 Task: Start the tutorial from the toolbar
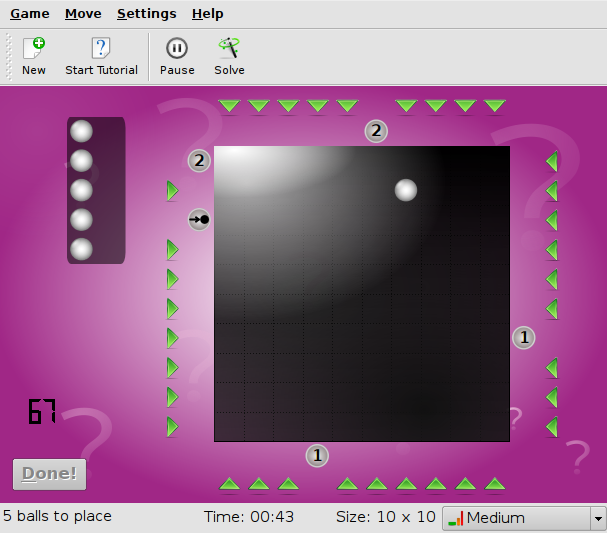101,56
